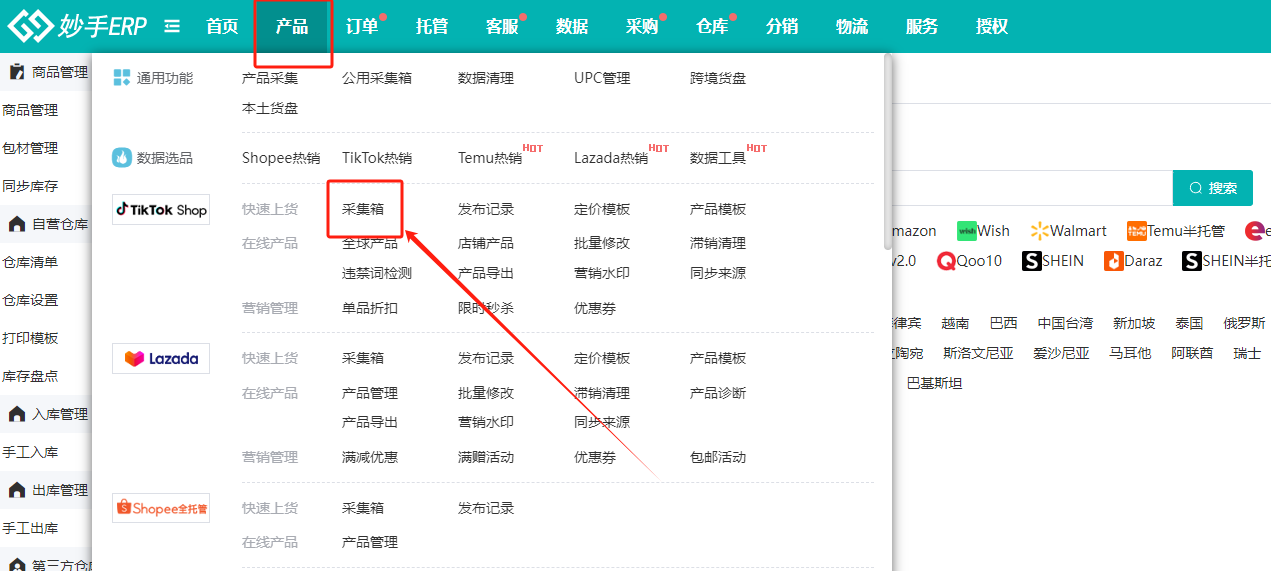Viewport: 1271px width, 571px height.
Task: Click the 通用功能 grid icon
Action: click(x=122, y=78)
